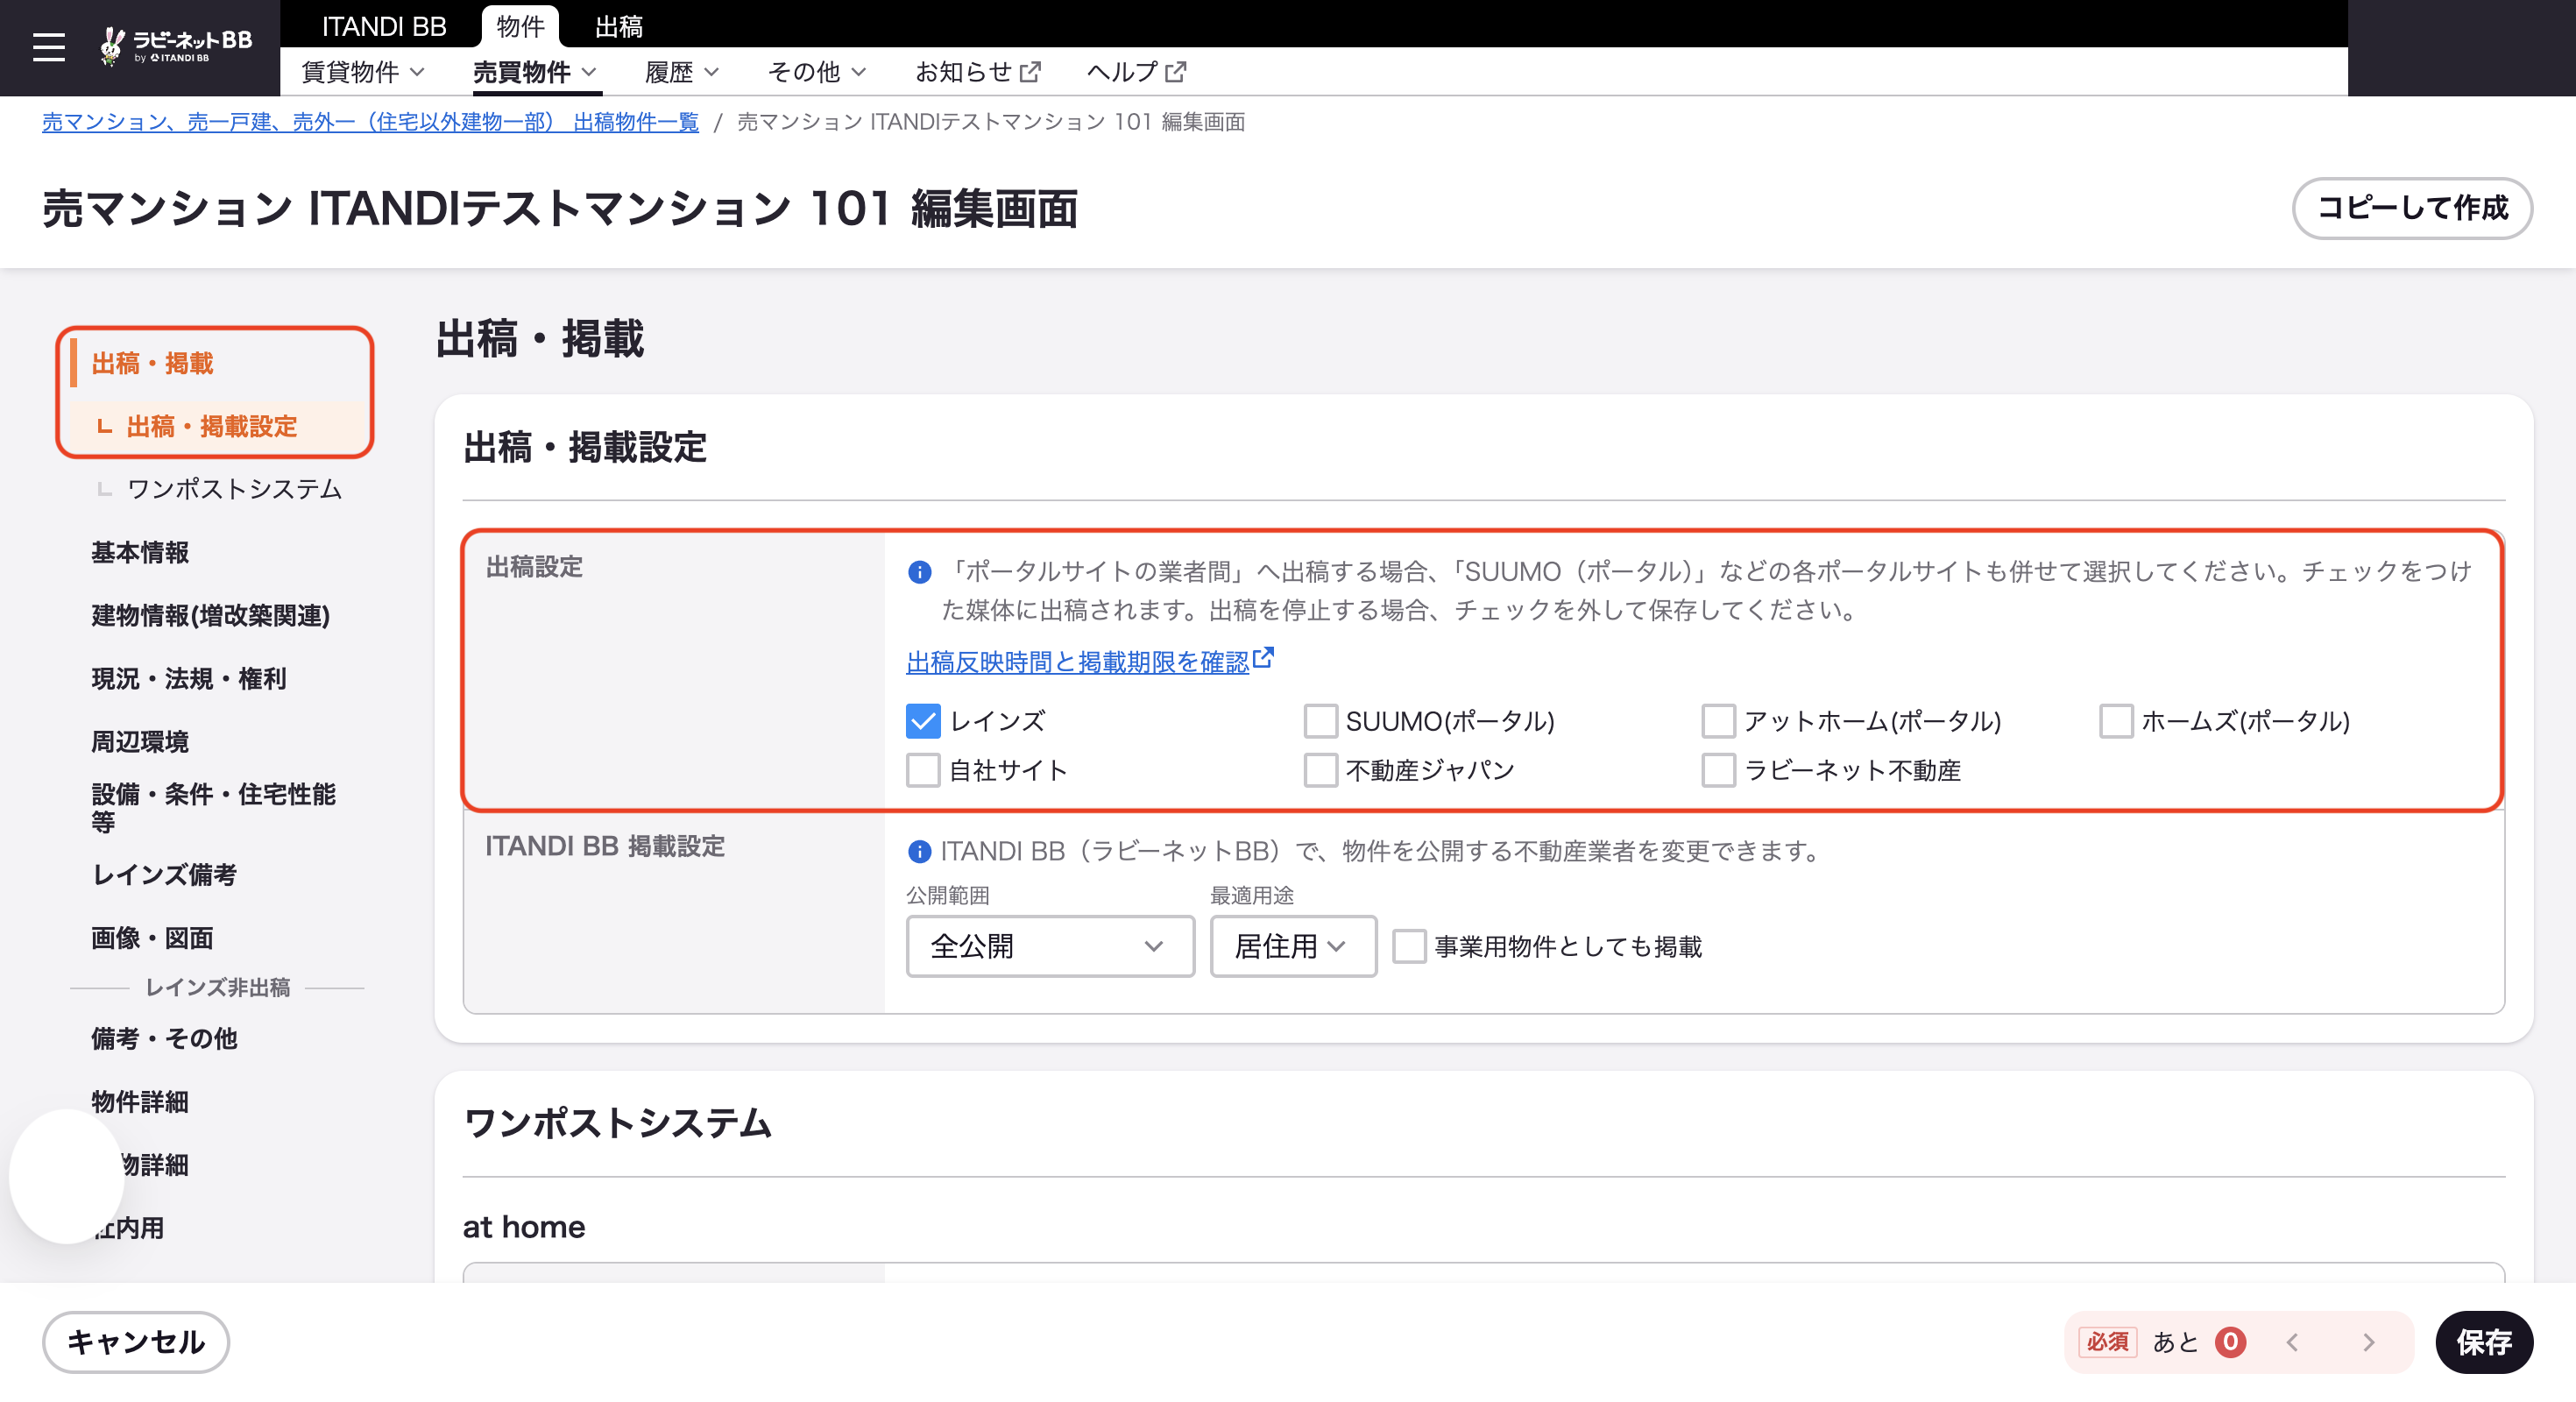This screenshot has width=2576, height=1402.
Task: Open ヘルプ external link
Action: tap(1136, 72)
